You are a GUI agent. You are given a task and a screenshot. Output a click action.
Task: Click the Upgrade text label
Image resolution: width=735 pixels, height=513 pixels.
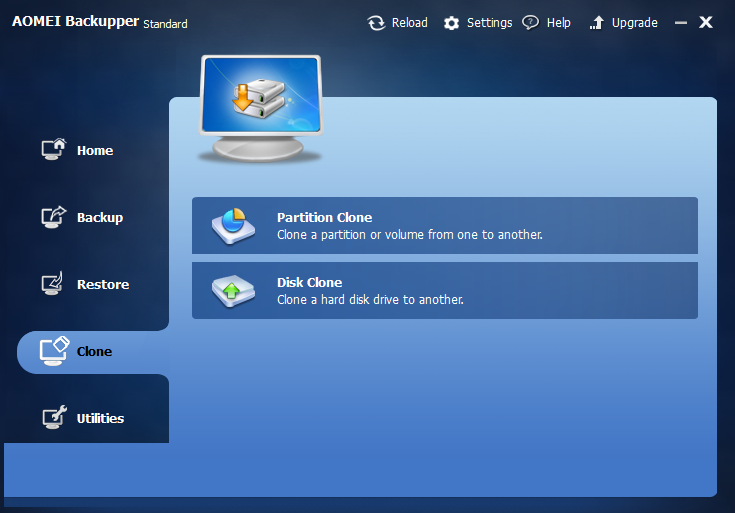coord(635,23)
